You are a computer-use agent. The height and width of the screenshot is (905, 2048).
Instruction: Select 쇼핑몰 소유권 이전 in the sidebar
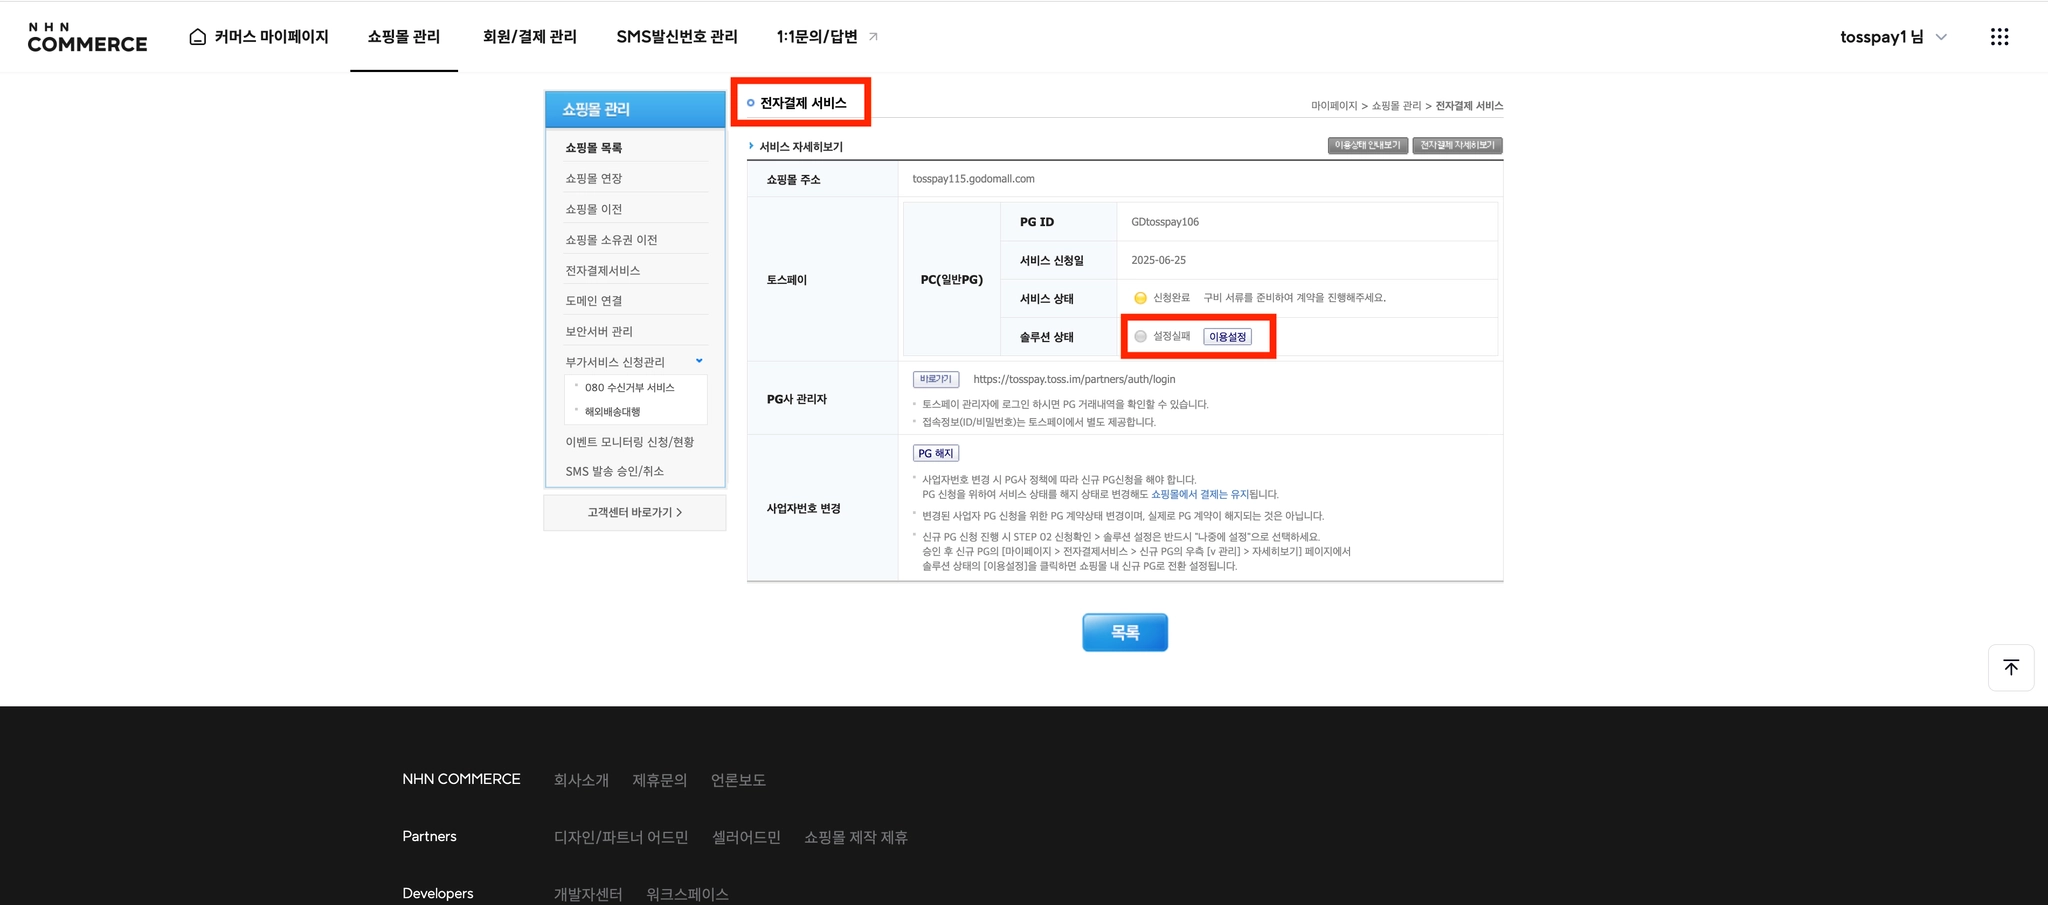(611, 240)
